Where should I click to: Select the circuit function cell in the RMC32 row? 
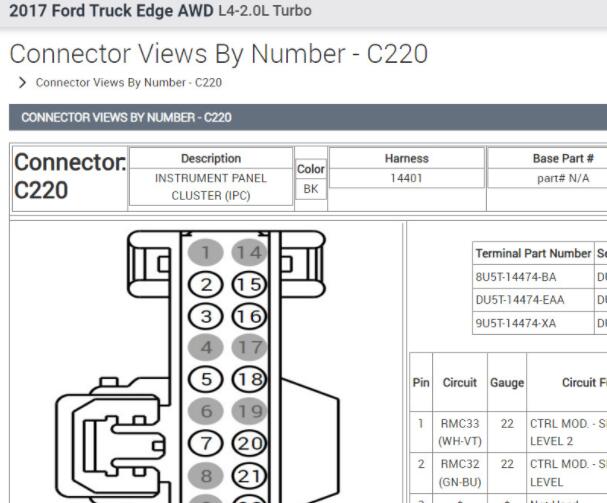coord(567,473)
